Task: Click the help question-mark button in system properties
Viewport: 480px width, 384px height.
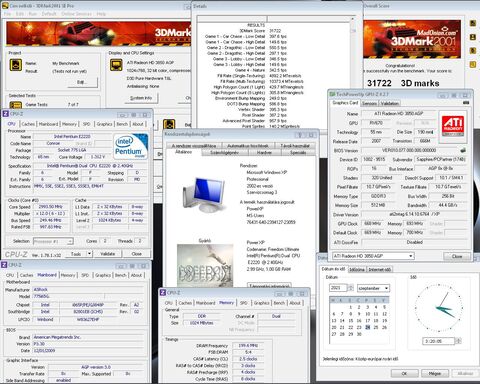Action: [x=300, y=135]
